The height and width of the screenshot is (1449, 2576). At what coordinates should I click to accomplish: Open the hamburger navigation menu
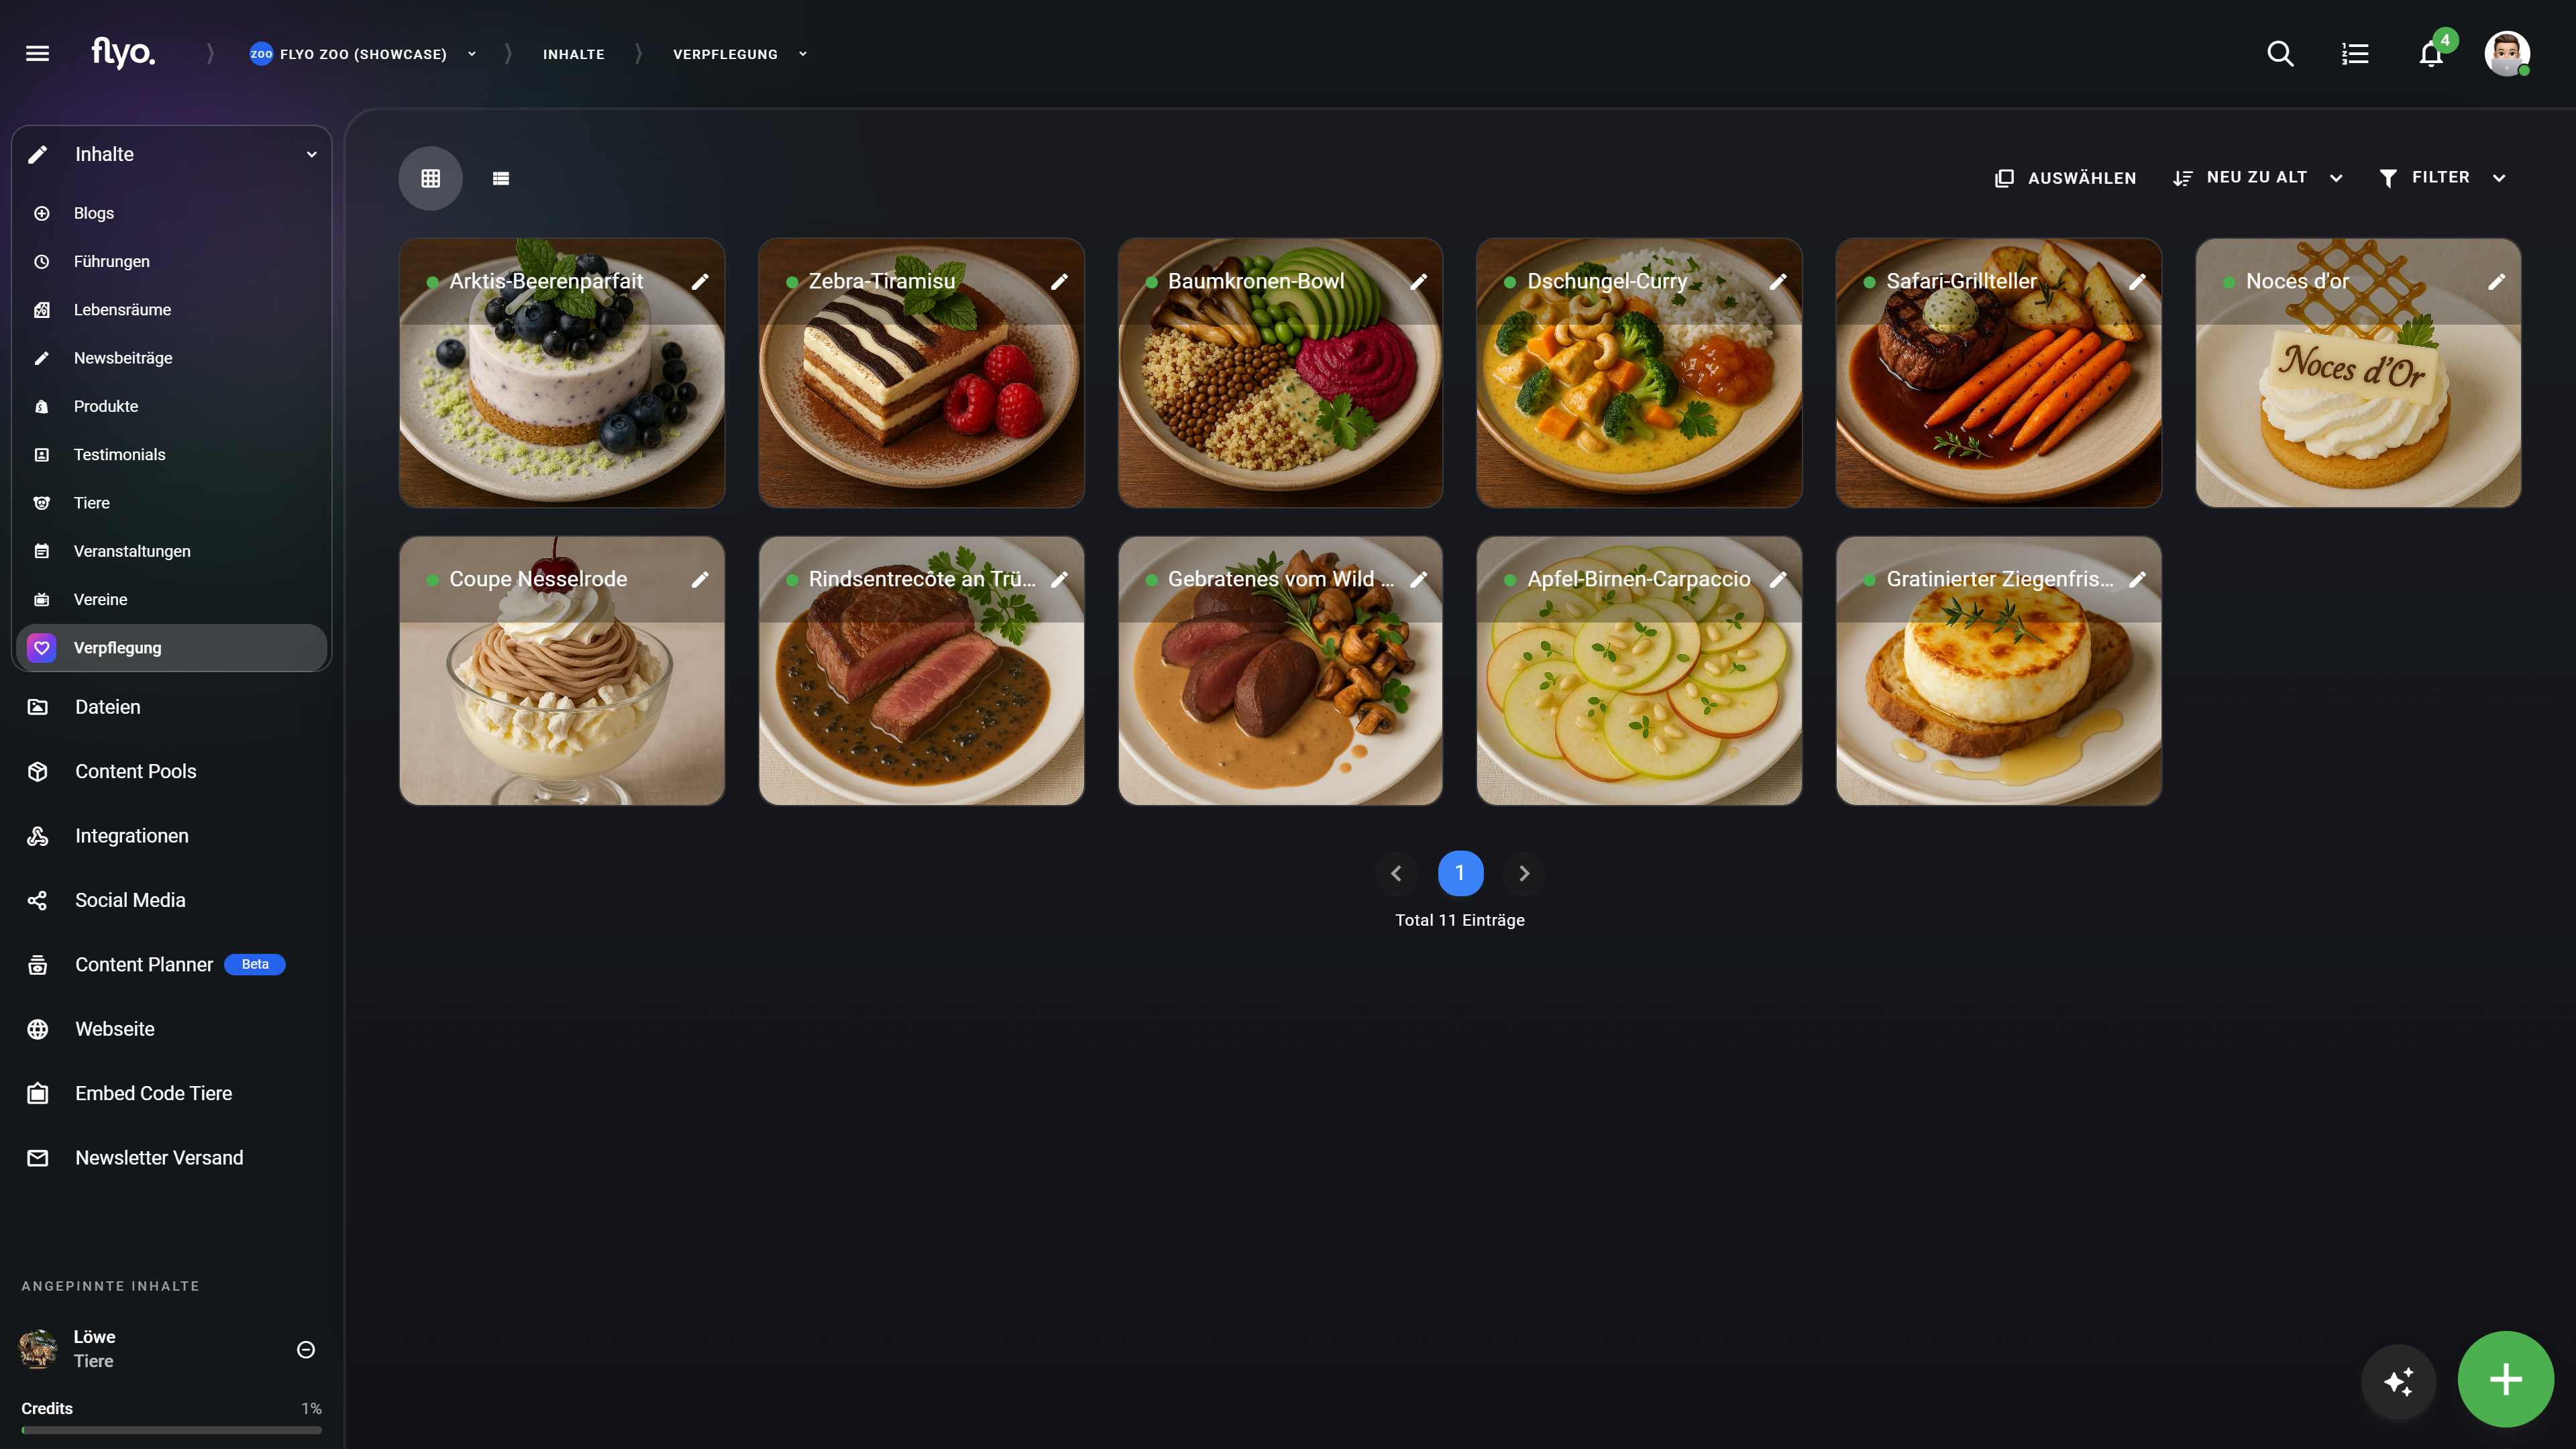click(37, 53)
